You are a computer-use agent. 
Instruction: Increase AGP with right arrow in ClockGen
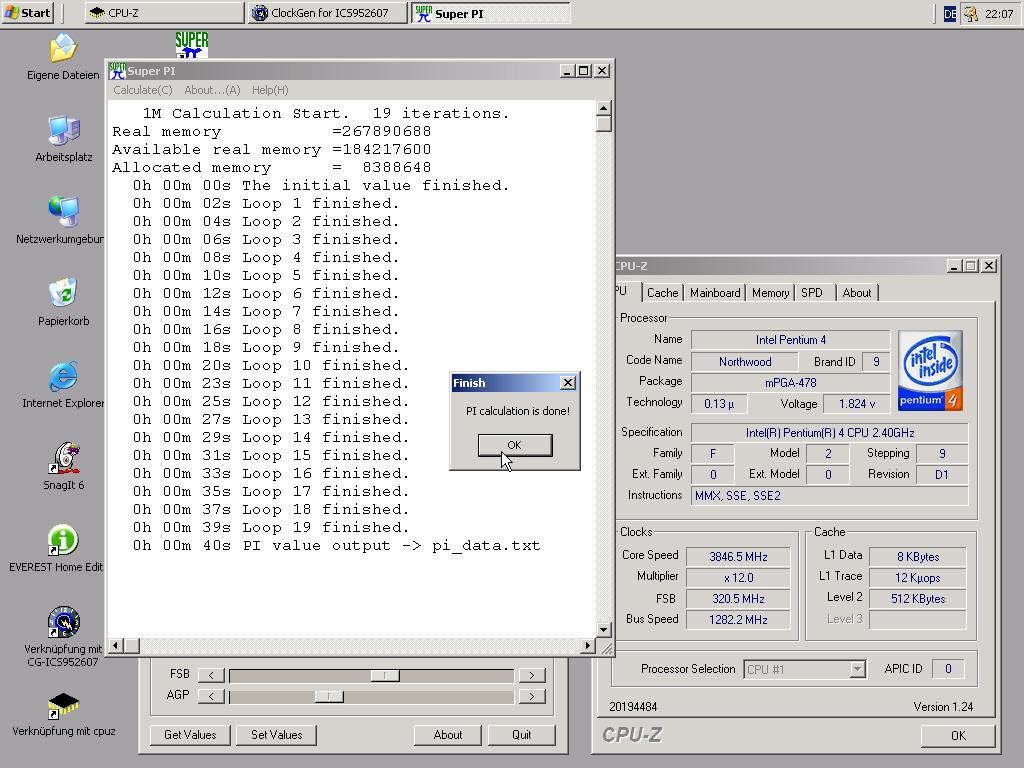[x=532, y=696]
